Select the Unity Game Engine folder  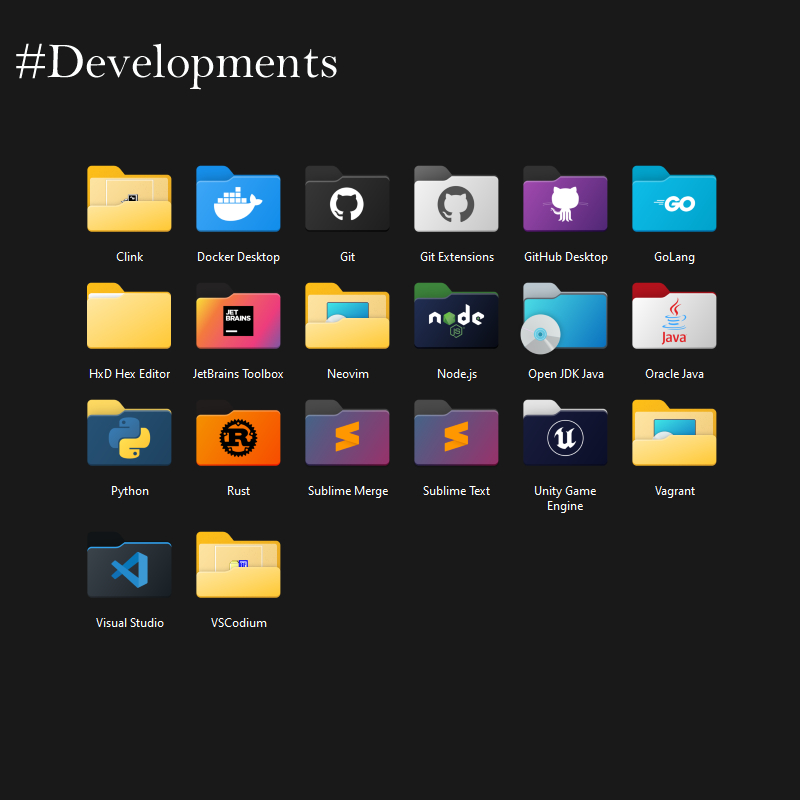(565, 434)
